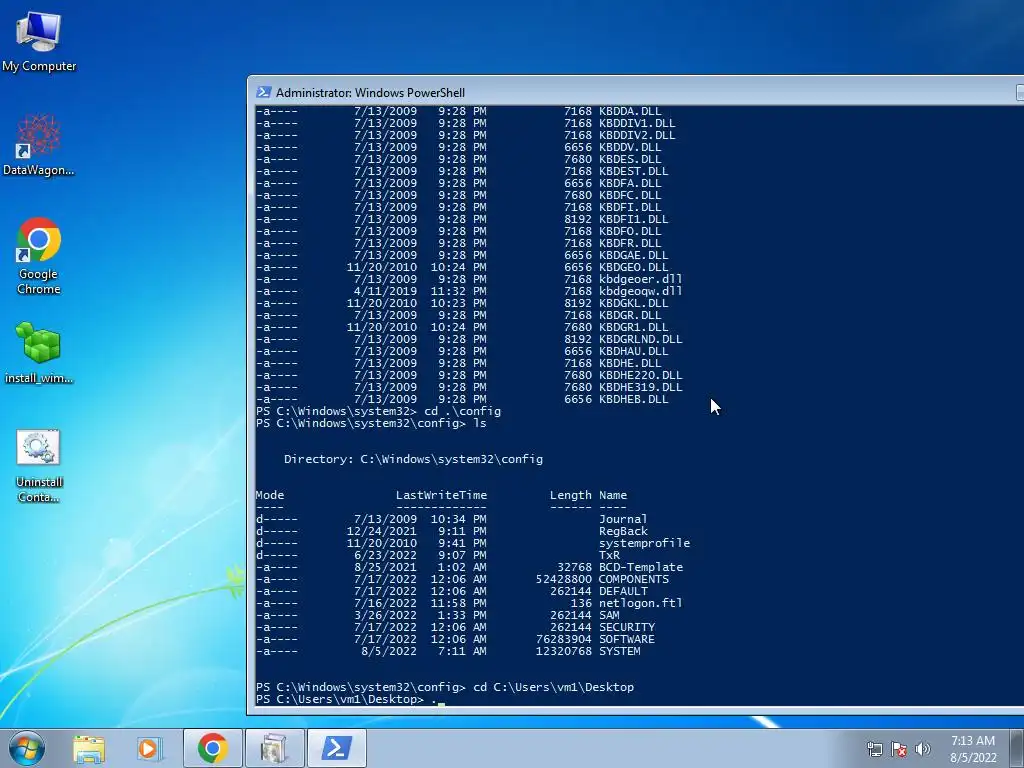Click the systemprofile directory entry
The height and width of the screenshot is (768, 1024).
point(645,543)
